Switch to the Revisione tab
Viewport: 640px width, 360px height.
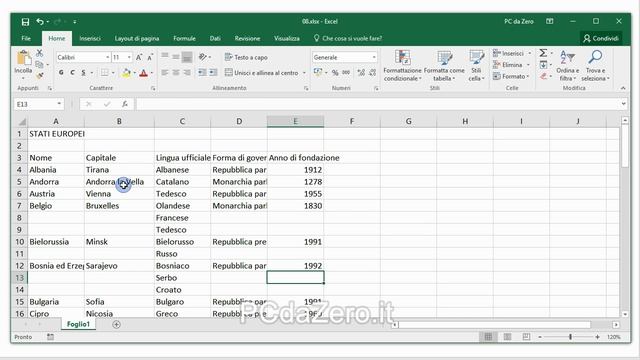click(x=247, y=38)
